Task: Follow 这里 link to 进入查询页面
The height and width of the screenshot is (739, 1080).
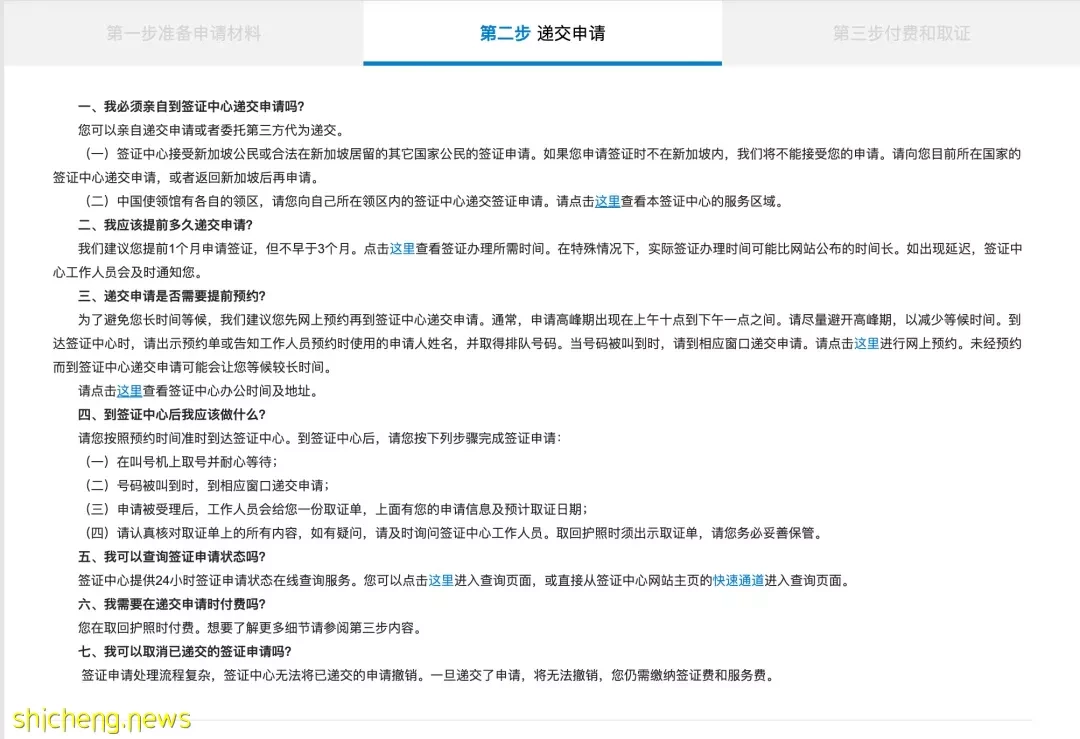Action: pyautogui.click(x=441, y=580)
